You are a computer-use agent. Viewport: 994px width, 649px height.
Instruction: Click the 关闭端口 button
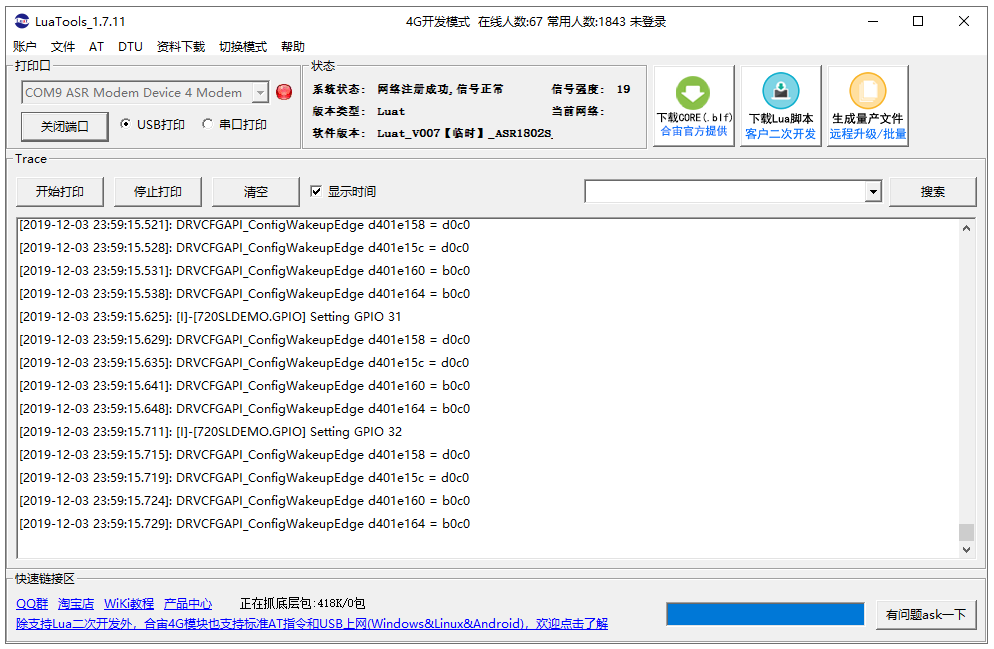tap(65, 126)
